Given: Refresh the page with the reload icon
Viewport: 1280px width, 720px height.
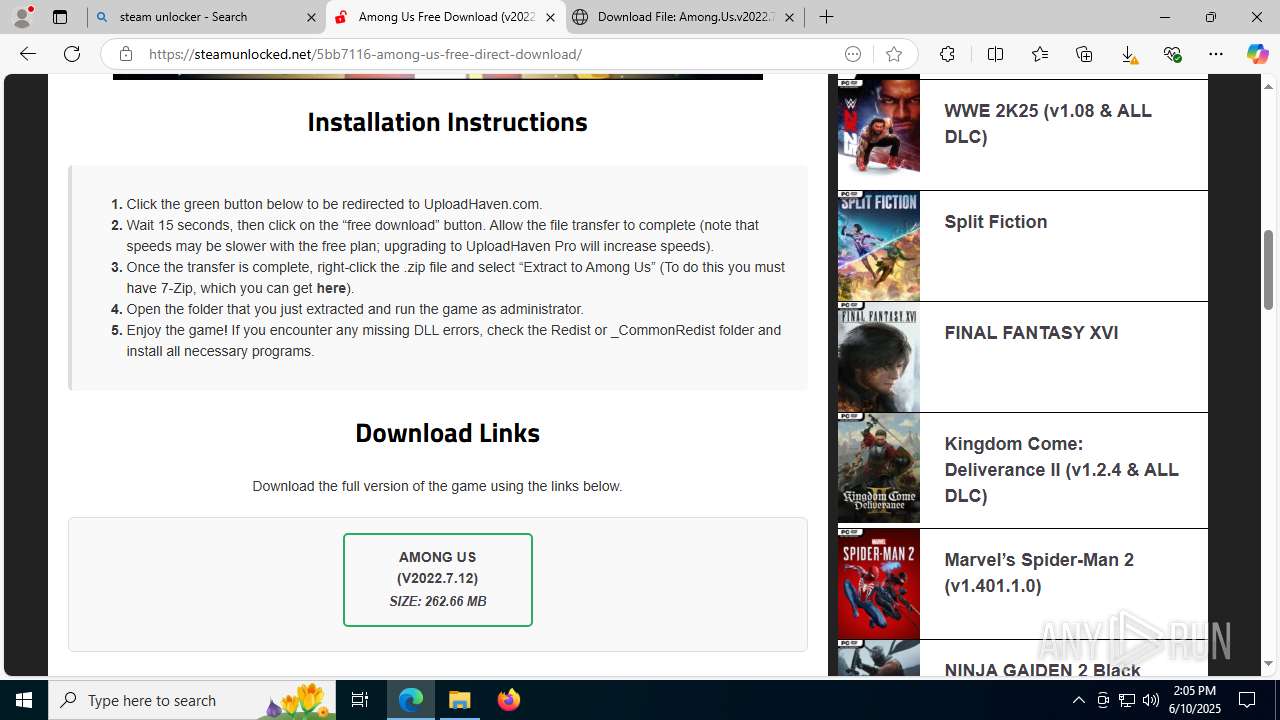Looking at the screenshot, I should pyautogui.click(x=72, y=54).
